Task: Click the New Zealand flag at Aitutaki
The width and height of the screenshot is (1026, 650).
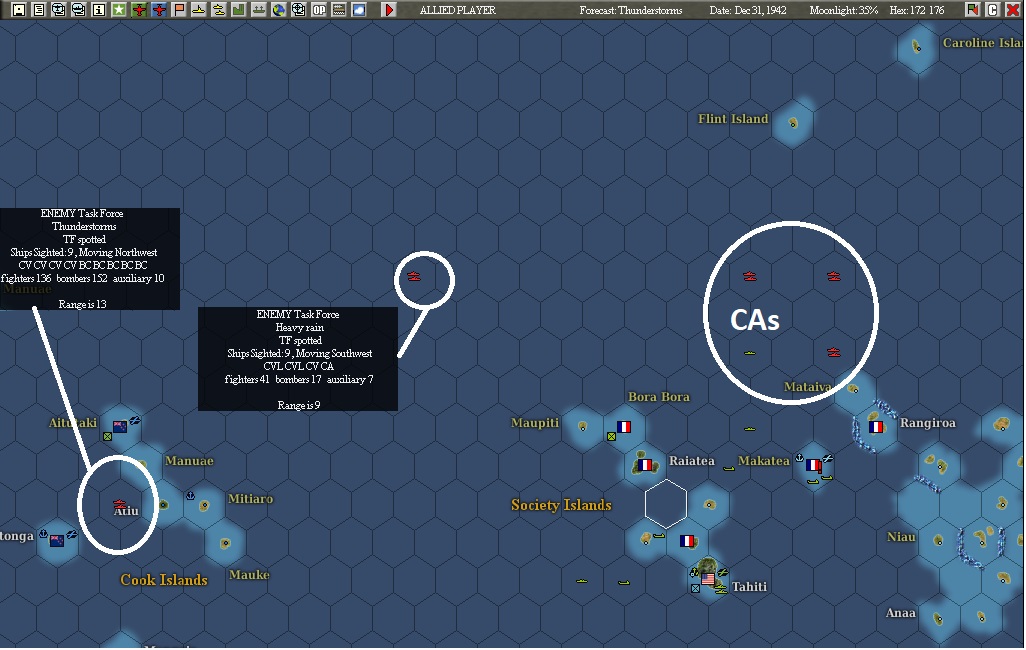Action: coord(120,427)
